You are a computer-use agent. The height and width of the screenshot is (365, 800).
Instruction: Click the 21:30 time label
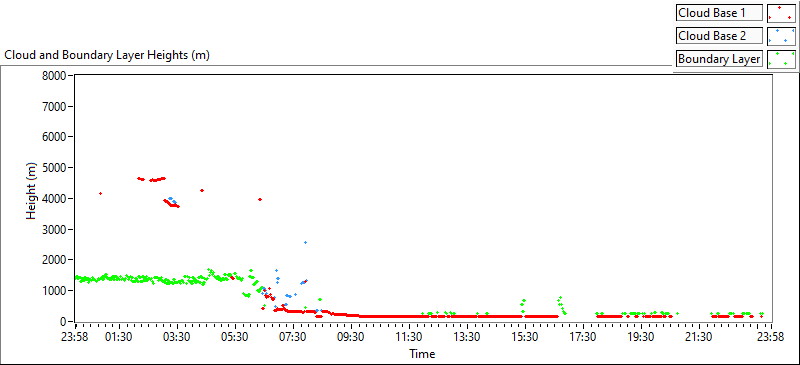click(698, 337)
